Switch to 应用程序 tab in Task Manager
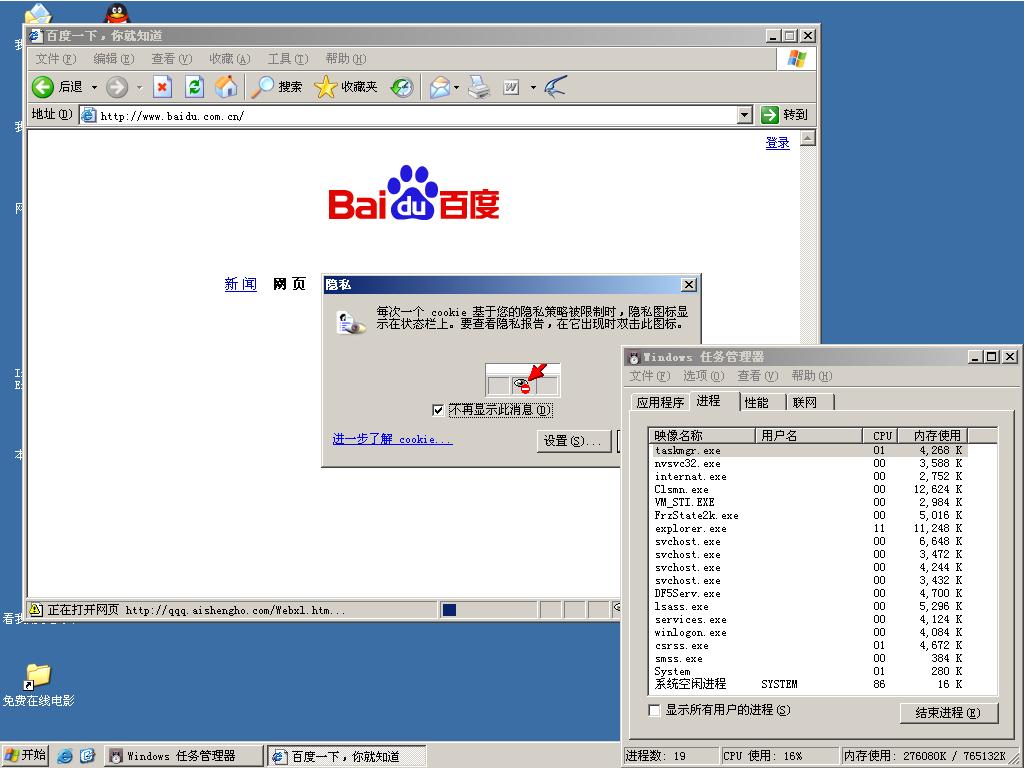This screenshot has width=1024, height=768. click(x=660, y=402)
